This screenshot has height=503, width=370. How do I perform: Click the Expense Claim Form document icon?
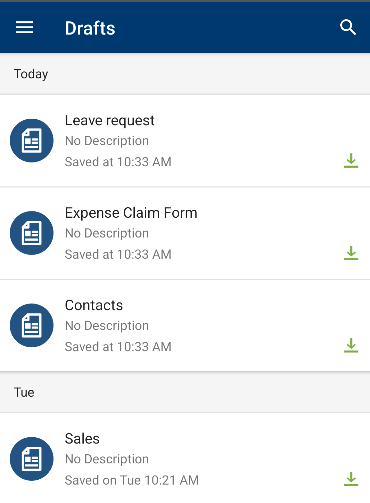[32, 233]
